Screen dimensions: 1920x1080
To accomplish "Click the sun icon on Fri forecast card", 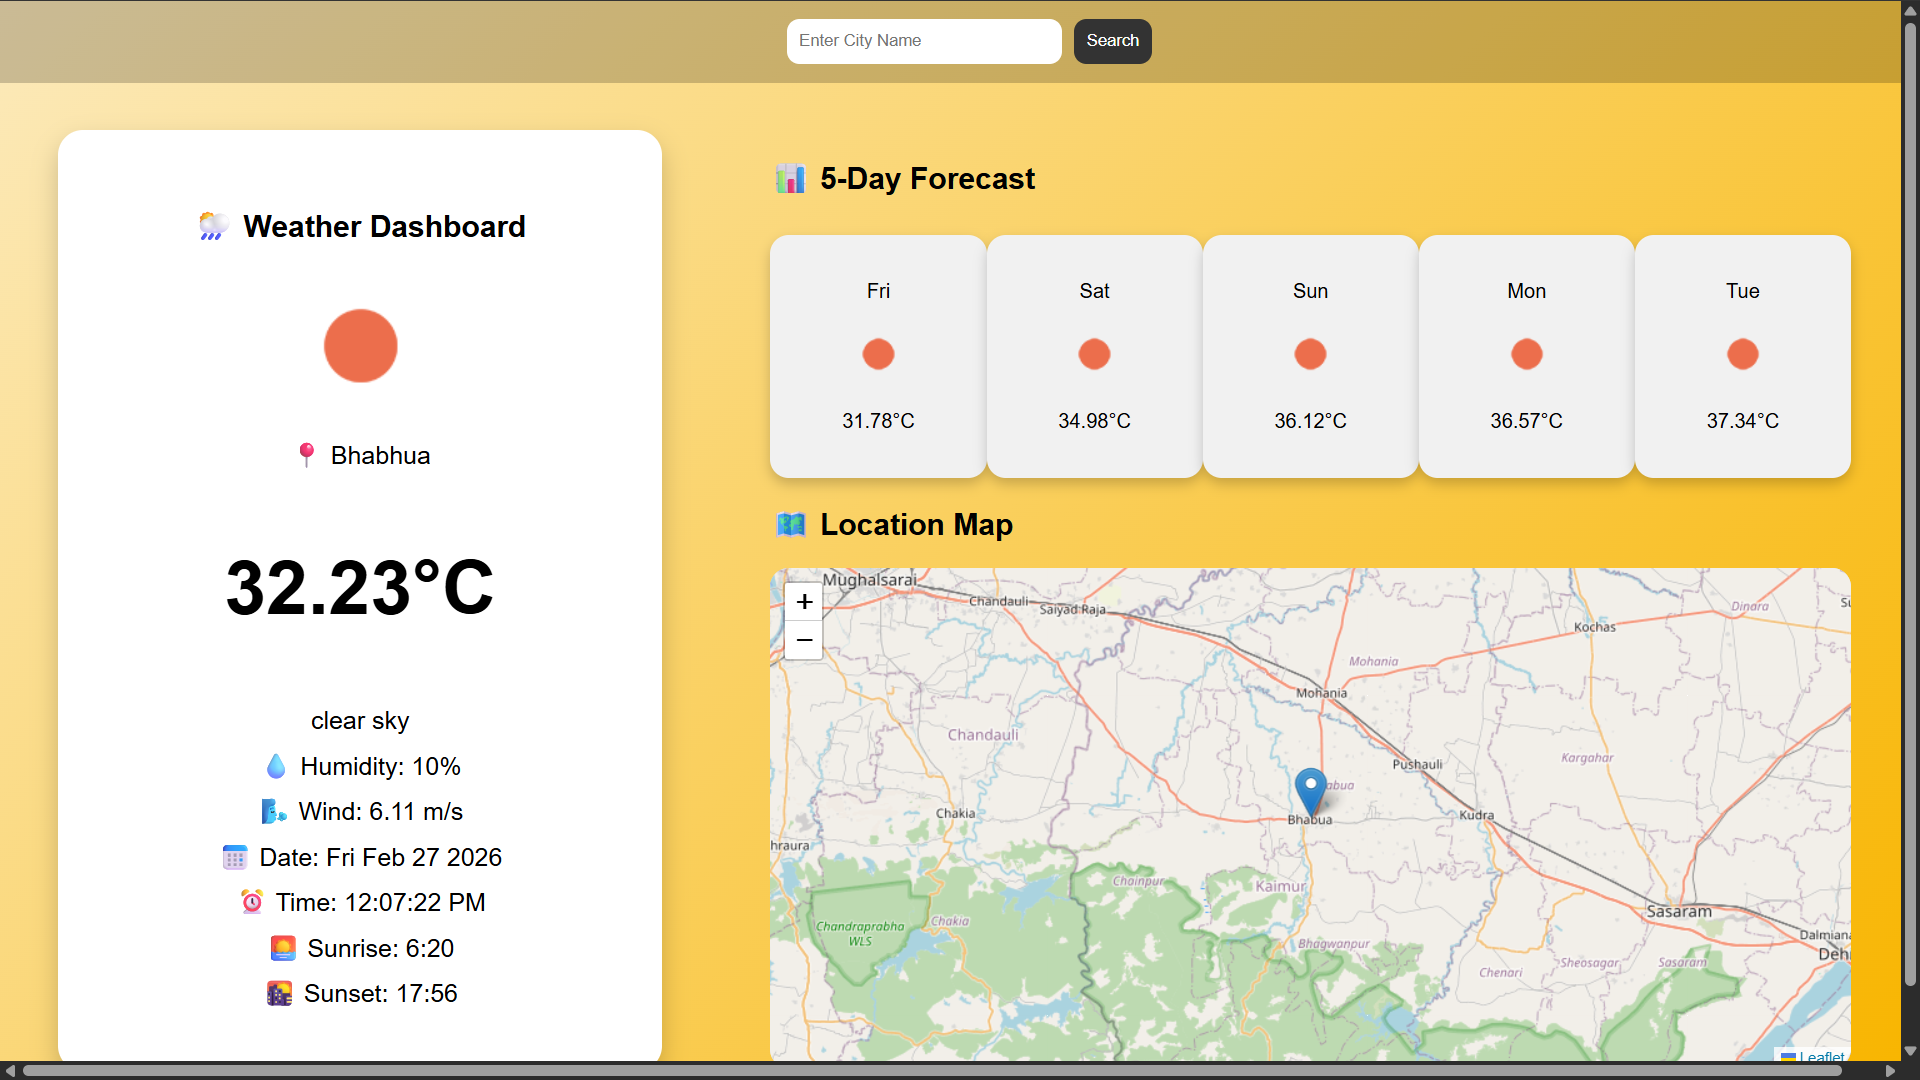I will tap(878, 354).
